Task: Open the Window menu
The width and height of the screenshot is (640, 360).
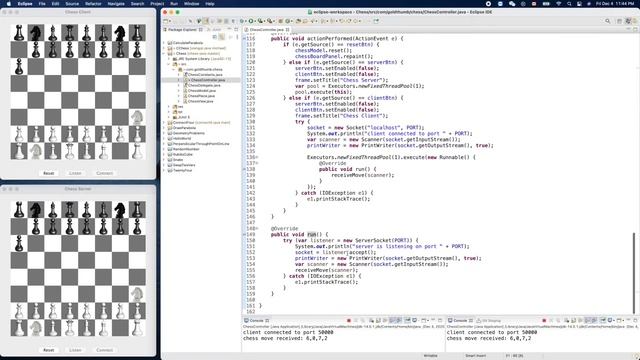Action: coord(191,4)
